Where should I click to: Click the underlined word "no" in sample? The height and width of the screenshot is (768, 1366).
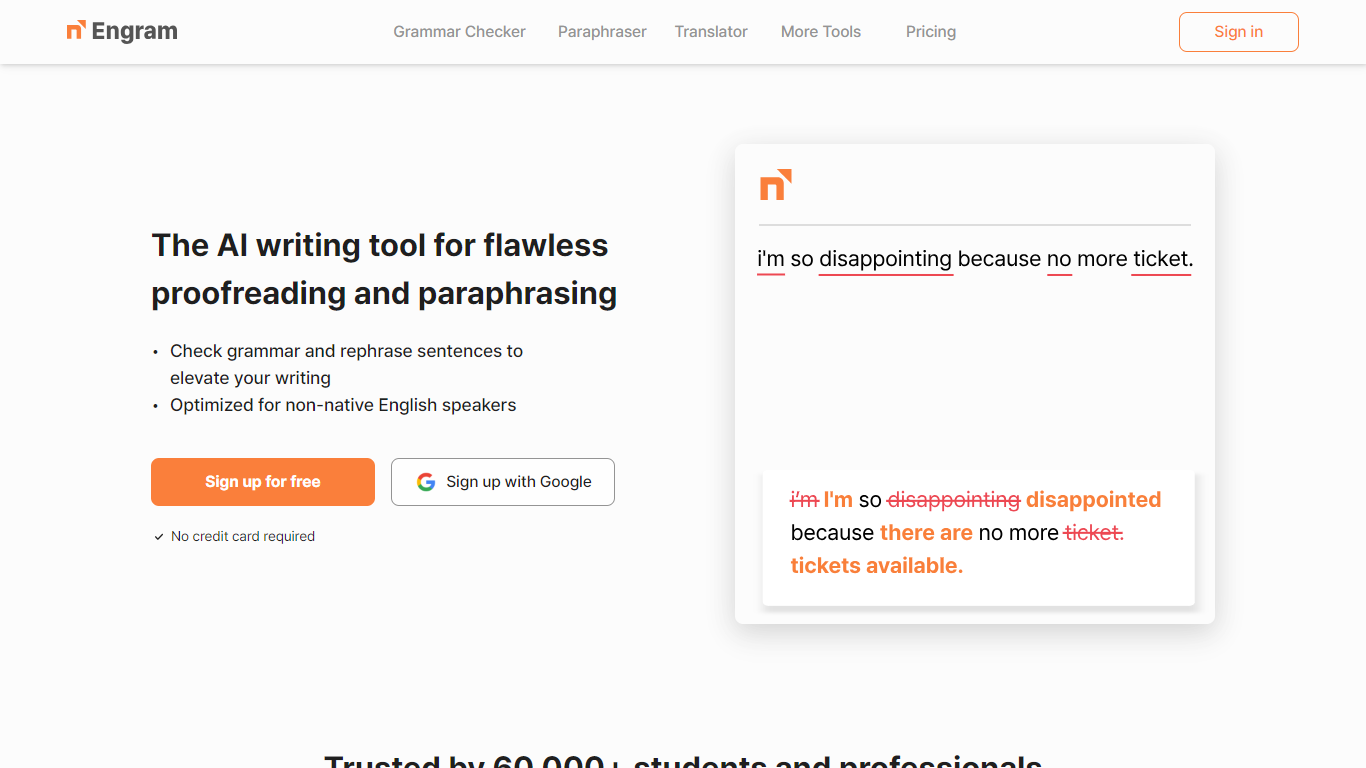[1059, 260]
